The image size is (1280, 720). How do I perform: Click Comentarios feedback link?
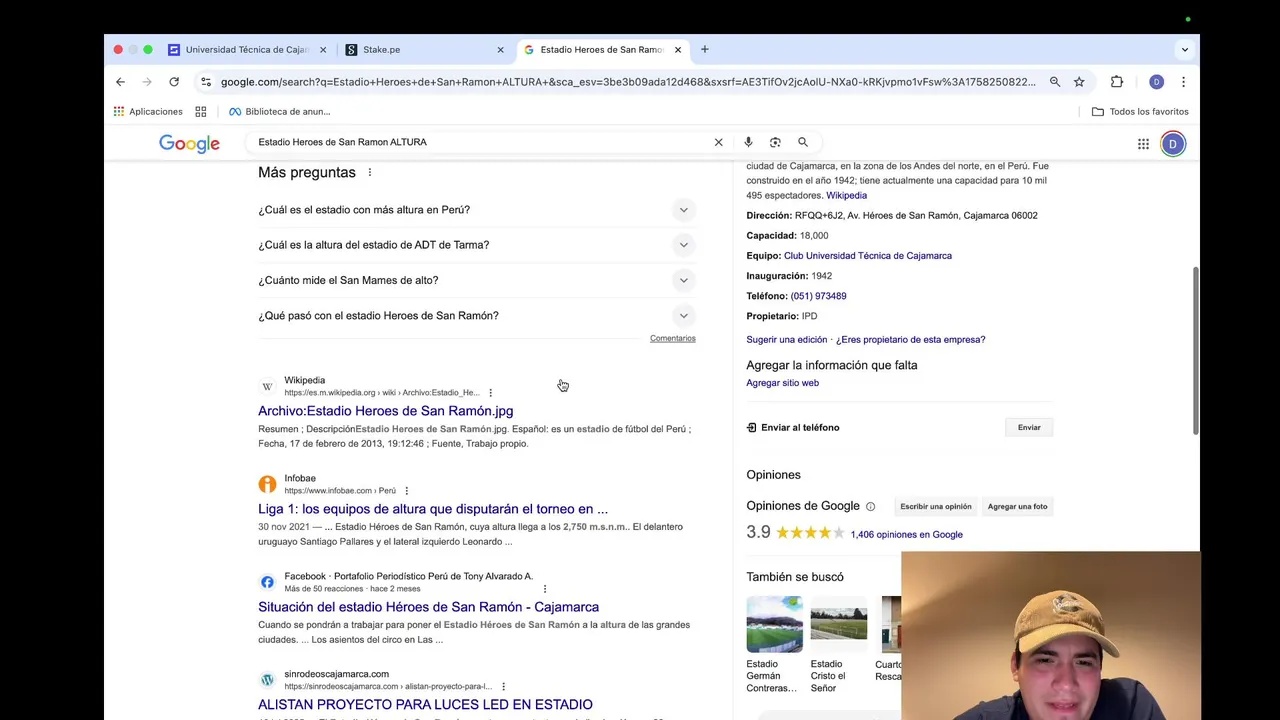[672, 339]
